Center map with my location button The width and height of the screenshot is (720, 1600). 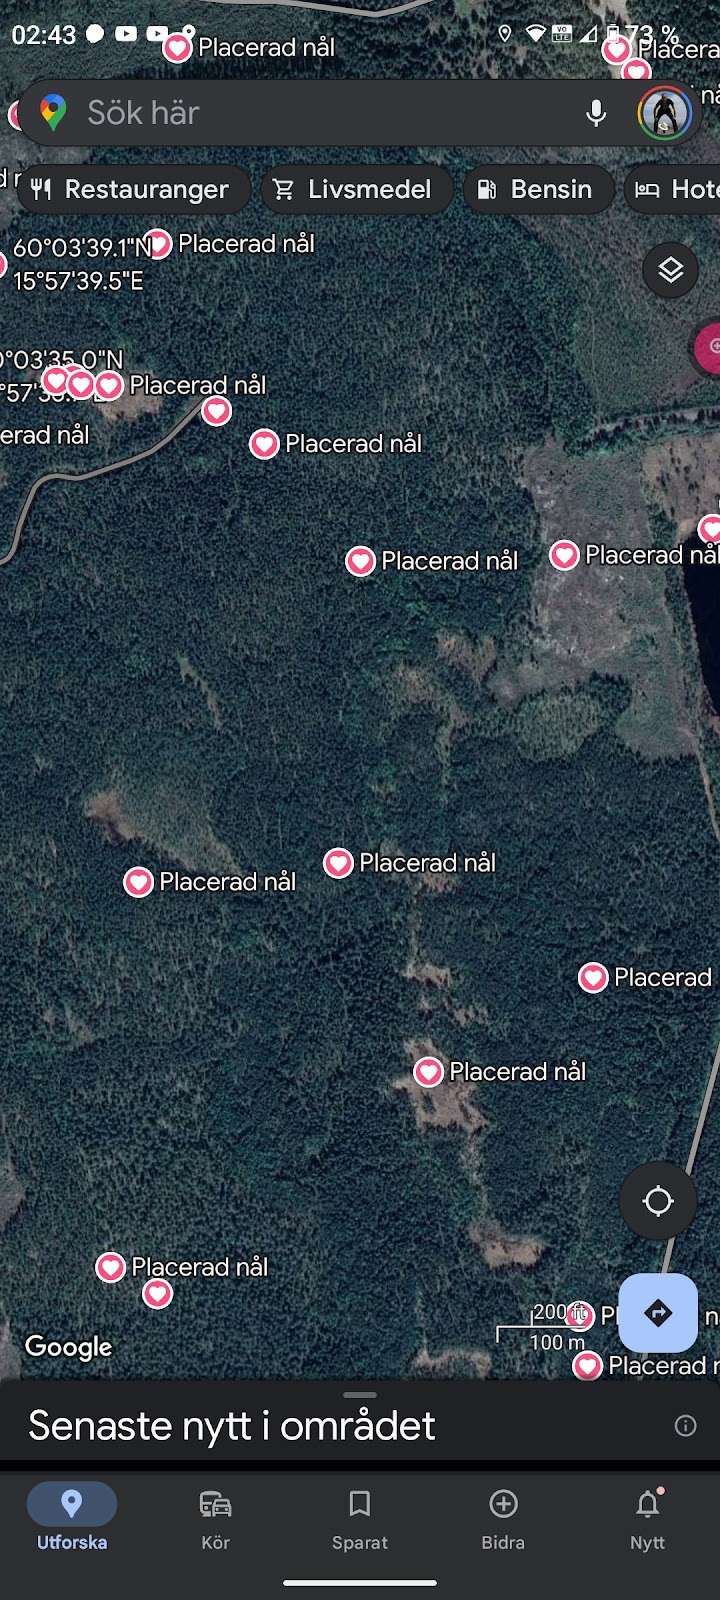click(658, 1201)
